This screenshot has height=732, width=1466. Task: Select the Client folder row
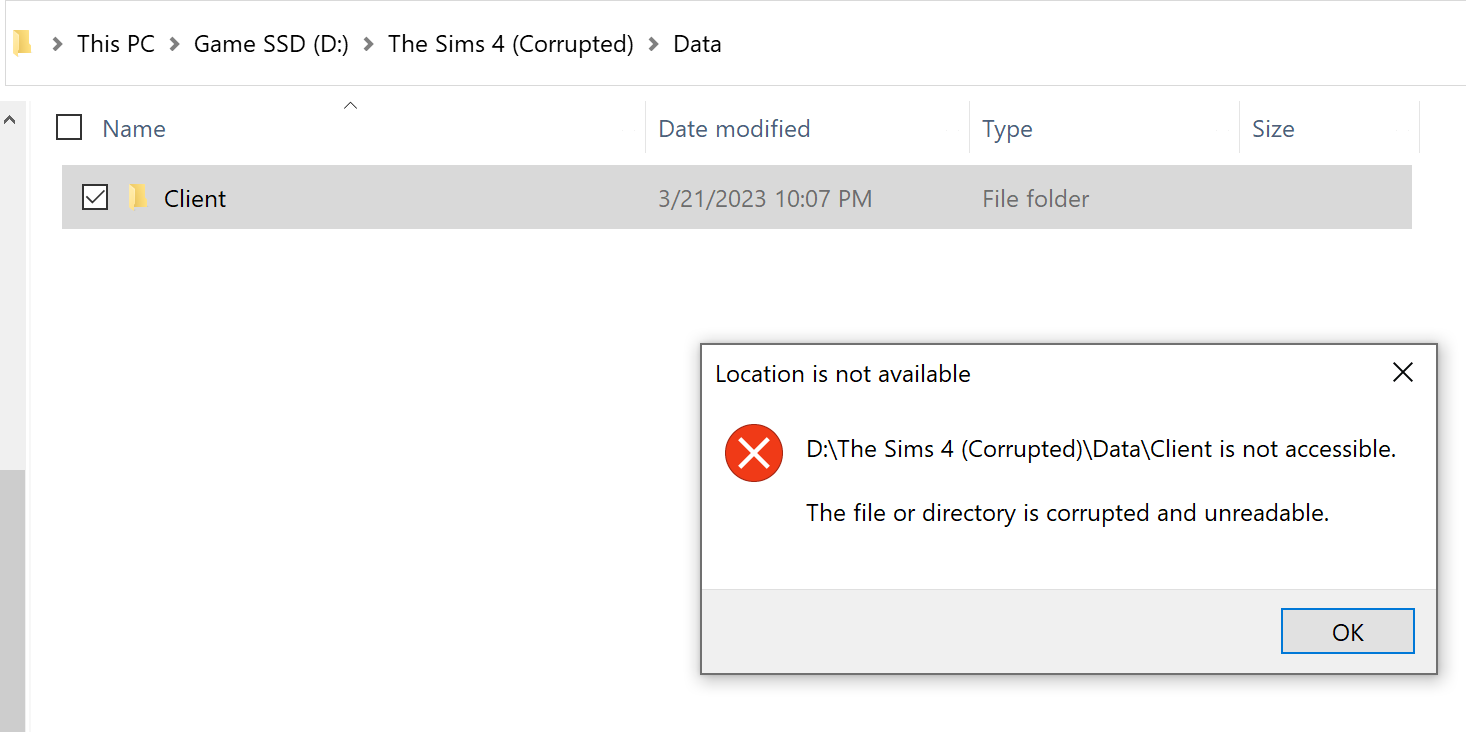(737, 198)
